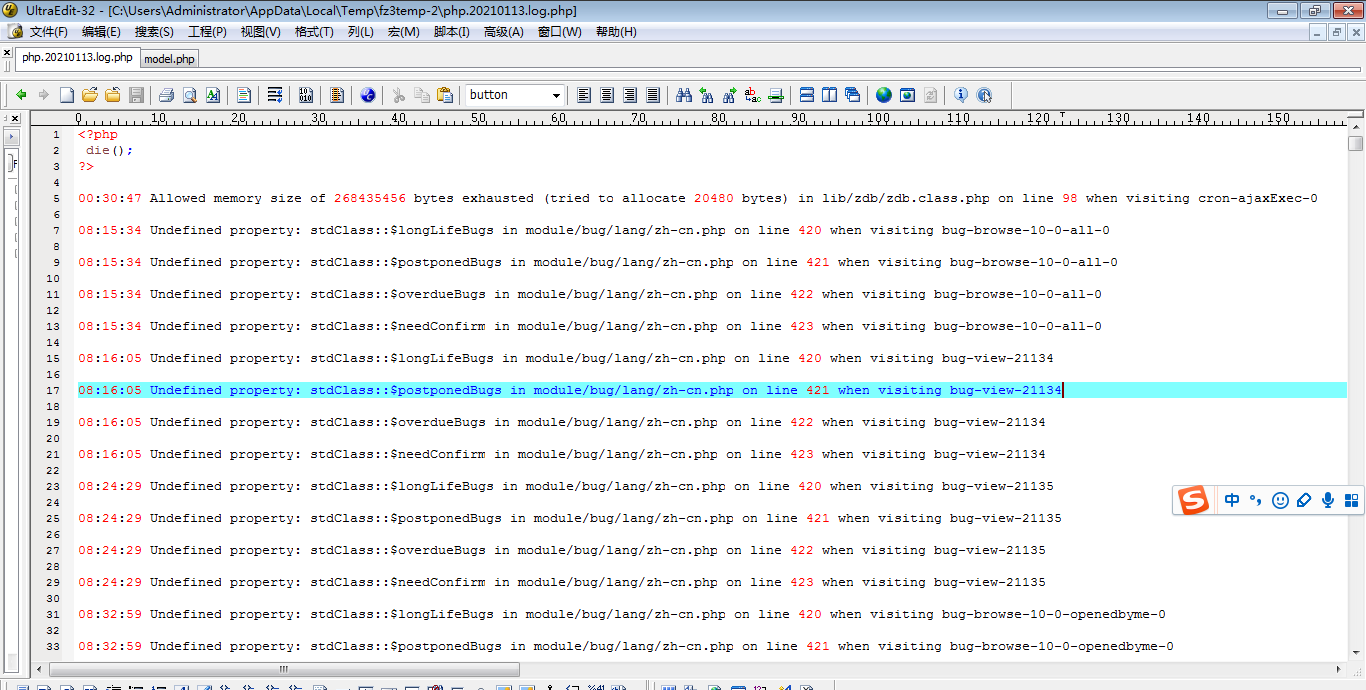Image resolution: width=1366 pixels, height=690 pixels.
Task: Open the 'button' combo box dropdown
Action: [x=556, y=95]
